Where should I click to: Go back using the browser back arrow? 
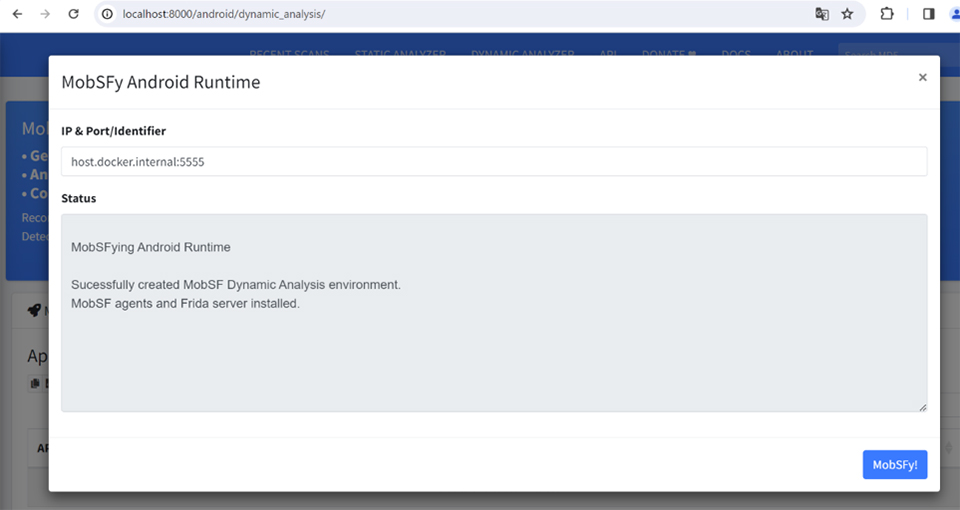(17, 14)
